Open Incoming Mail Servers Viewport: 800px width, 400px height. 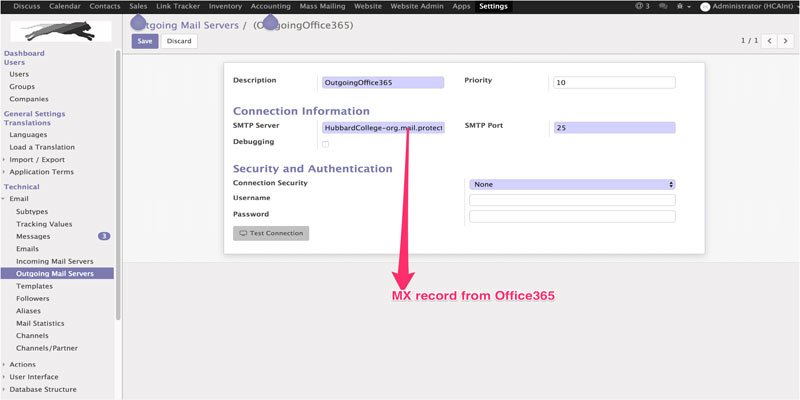pos(55,261)
